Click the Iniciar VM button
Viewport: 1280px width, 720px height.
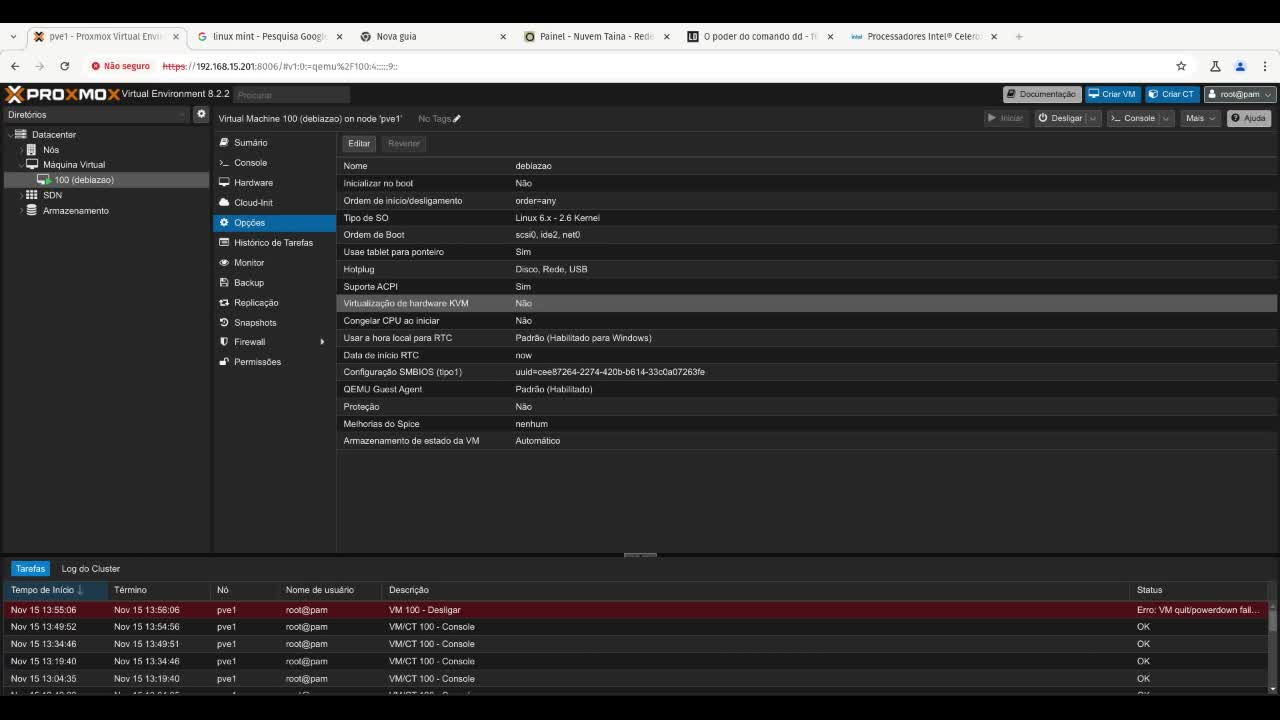[x=1006, y=118]
